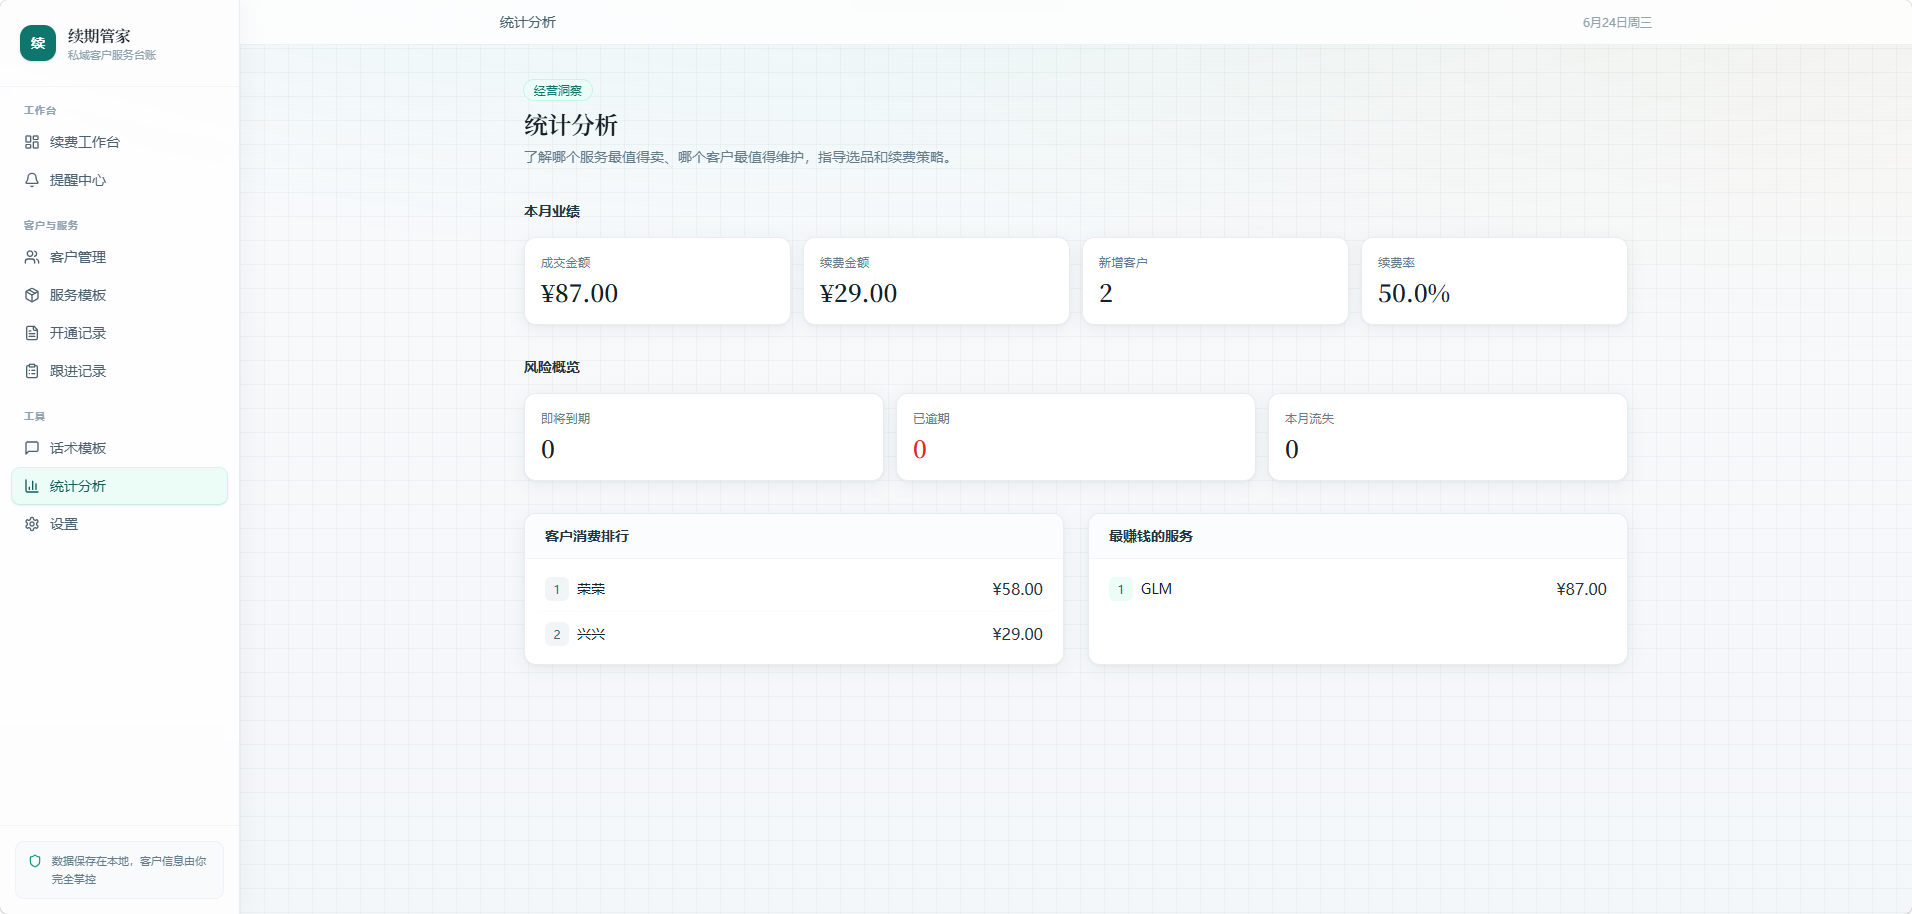Click the 续费率 50.0% card
Screen dimensions: 1912x914
1494,281
